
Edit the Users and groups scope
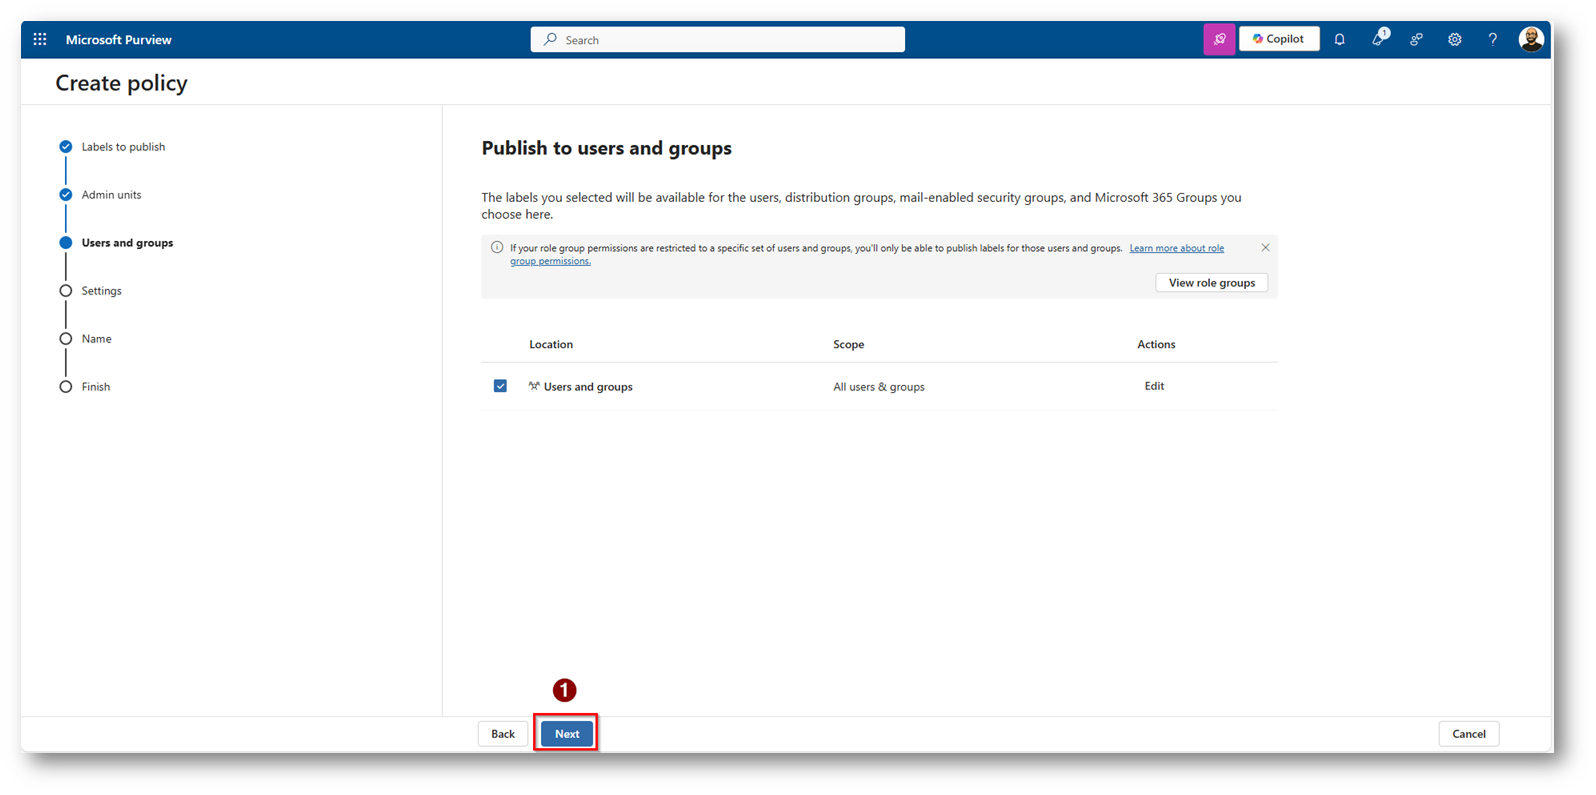click(1154, 386)
